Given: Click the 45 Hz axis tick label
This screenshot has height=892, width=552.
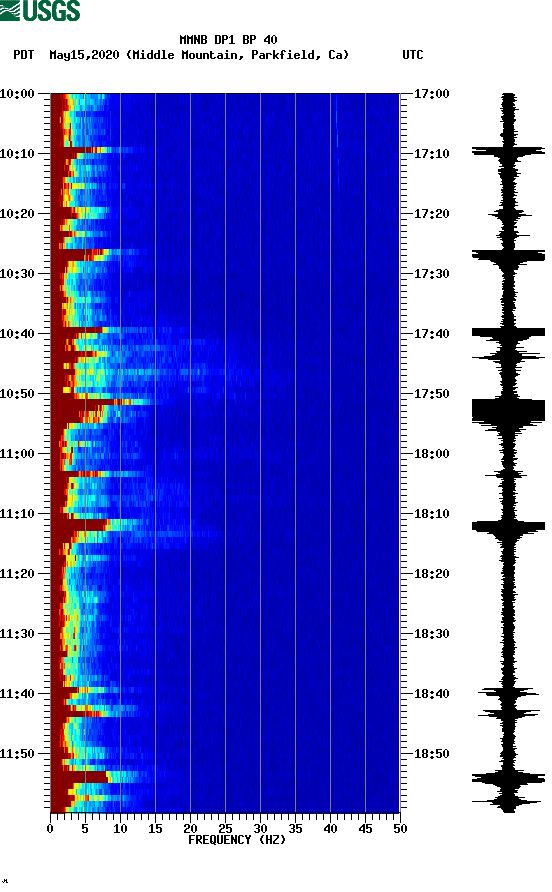Looking at the screenshot, I should [x=365, y=829].
